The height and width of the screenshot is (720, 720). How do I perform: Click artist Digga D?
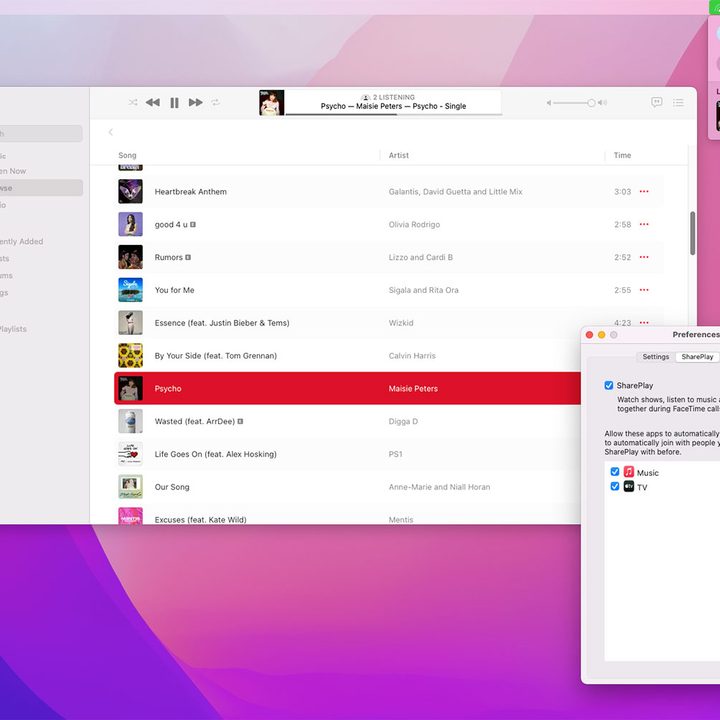(x=403, y=422)
